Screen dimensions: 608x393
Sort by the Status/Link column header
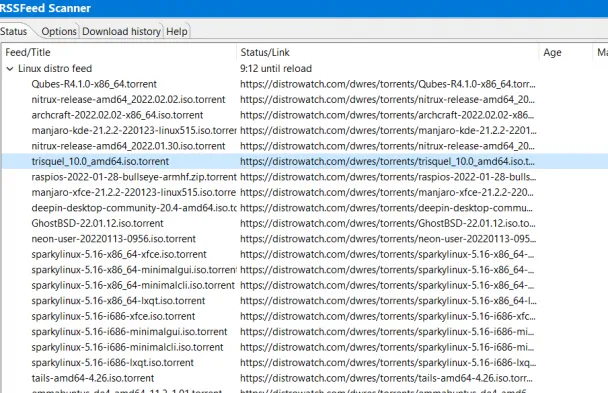(388, 52)
